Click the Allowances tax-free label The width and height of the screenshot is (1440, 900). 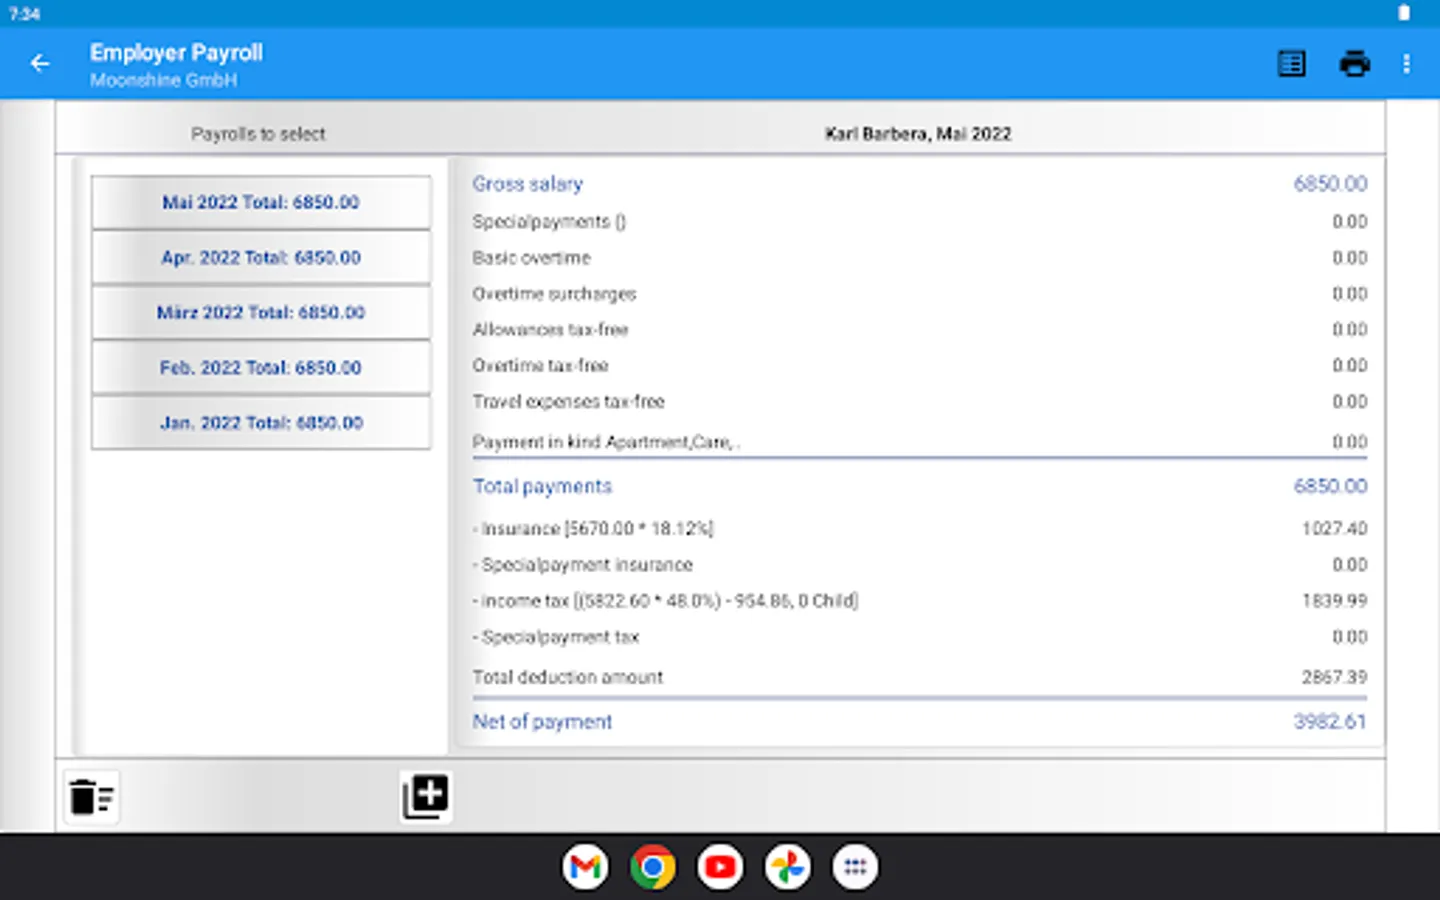point(550,330)
